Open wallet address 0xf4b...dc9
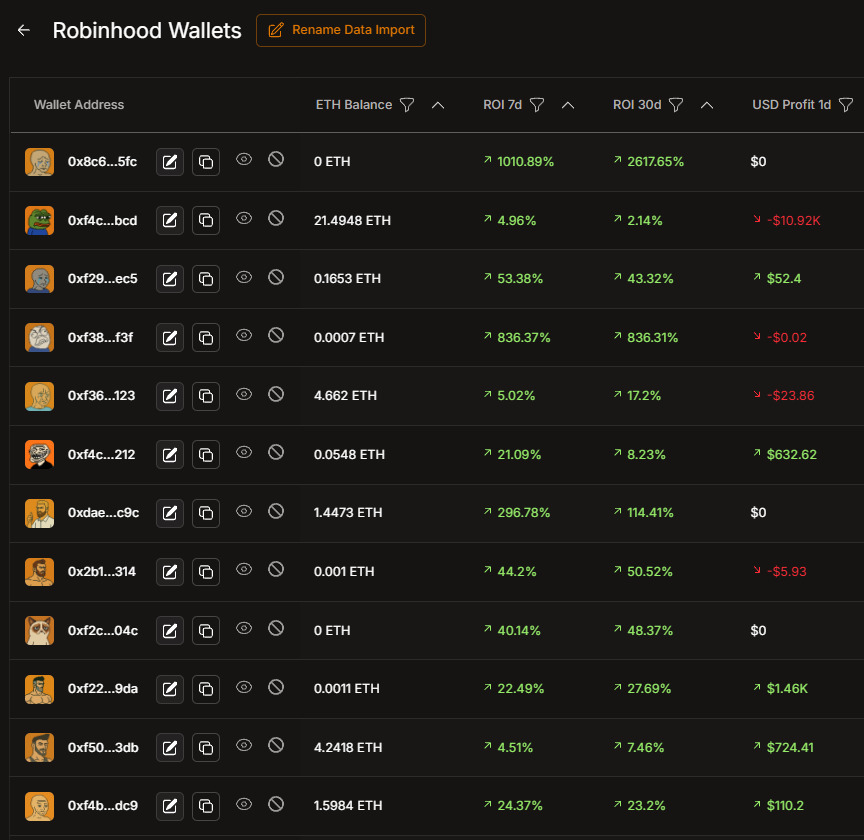This screenshot has width=864, height=840. click(102, 806)
